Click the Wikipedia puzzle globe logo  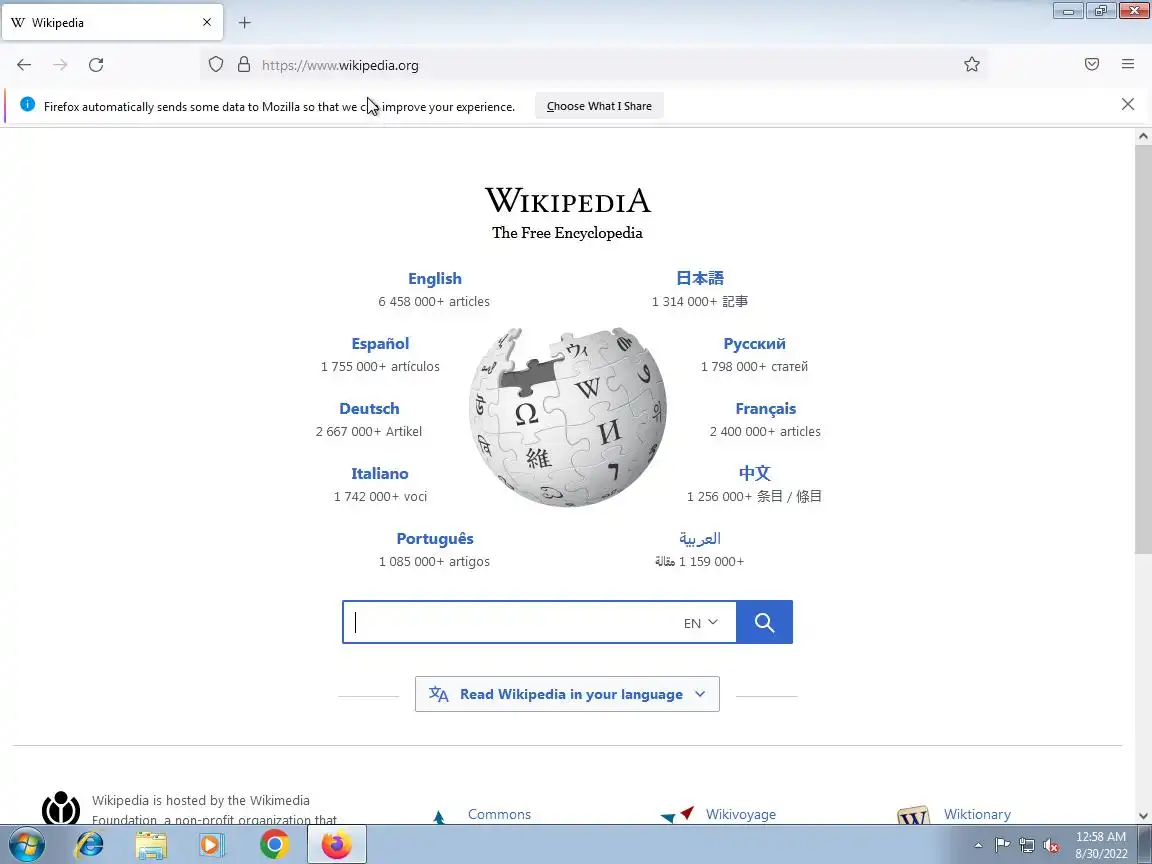point(567,417)
